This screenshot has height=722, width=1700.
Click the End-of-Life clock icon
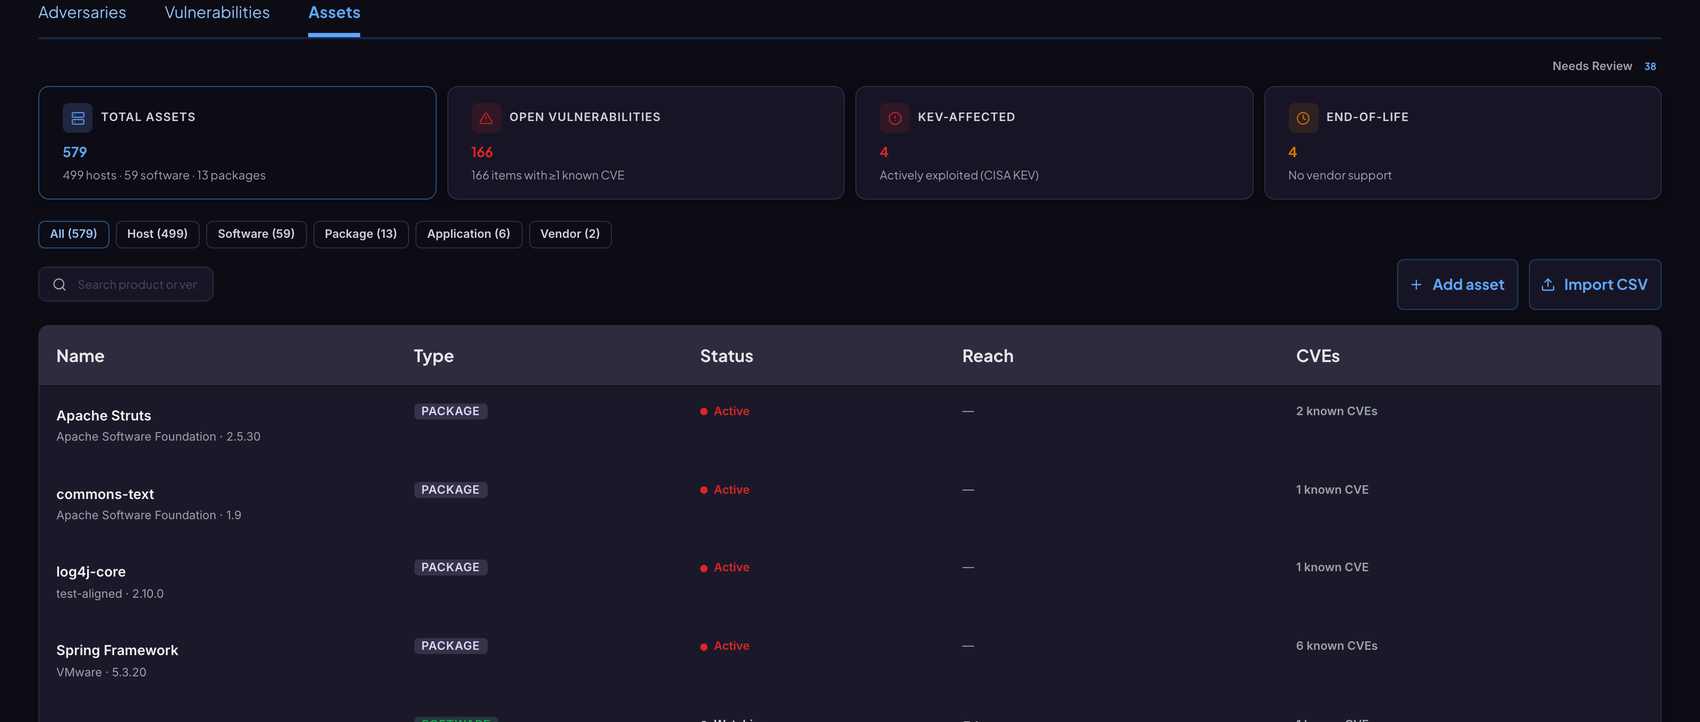[x=1303, y=118]
